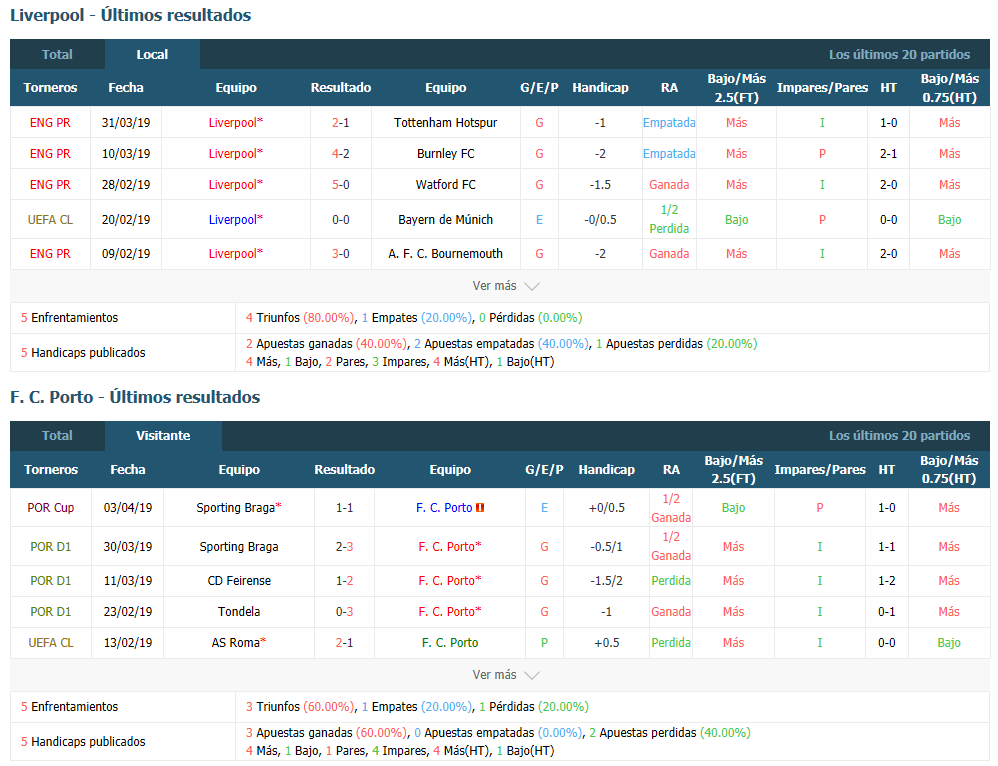The height and width of the screenshot is (766, 998).
Task: Click Impares/Pares header in Porto table
Action: [x=820, y=469]
